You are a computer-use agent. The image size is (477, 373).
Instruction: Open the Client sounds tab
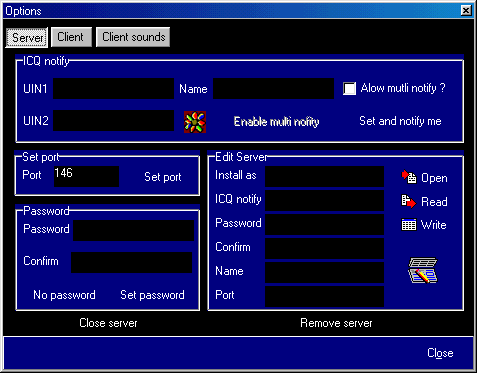click(x=133, y=37)
